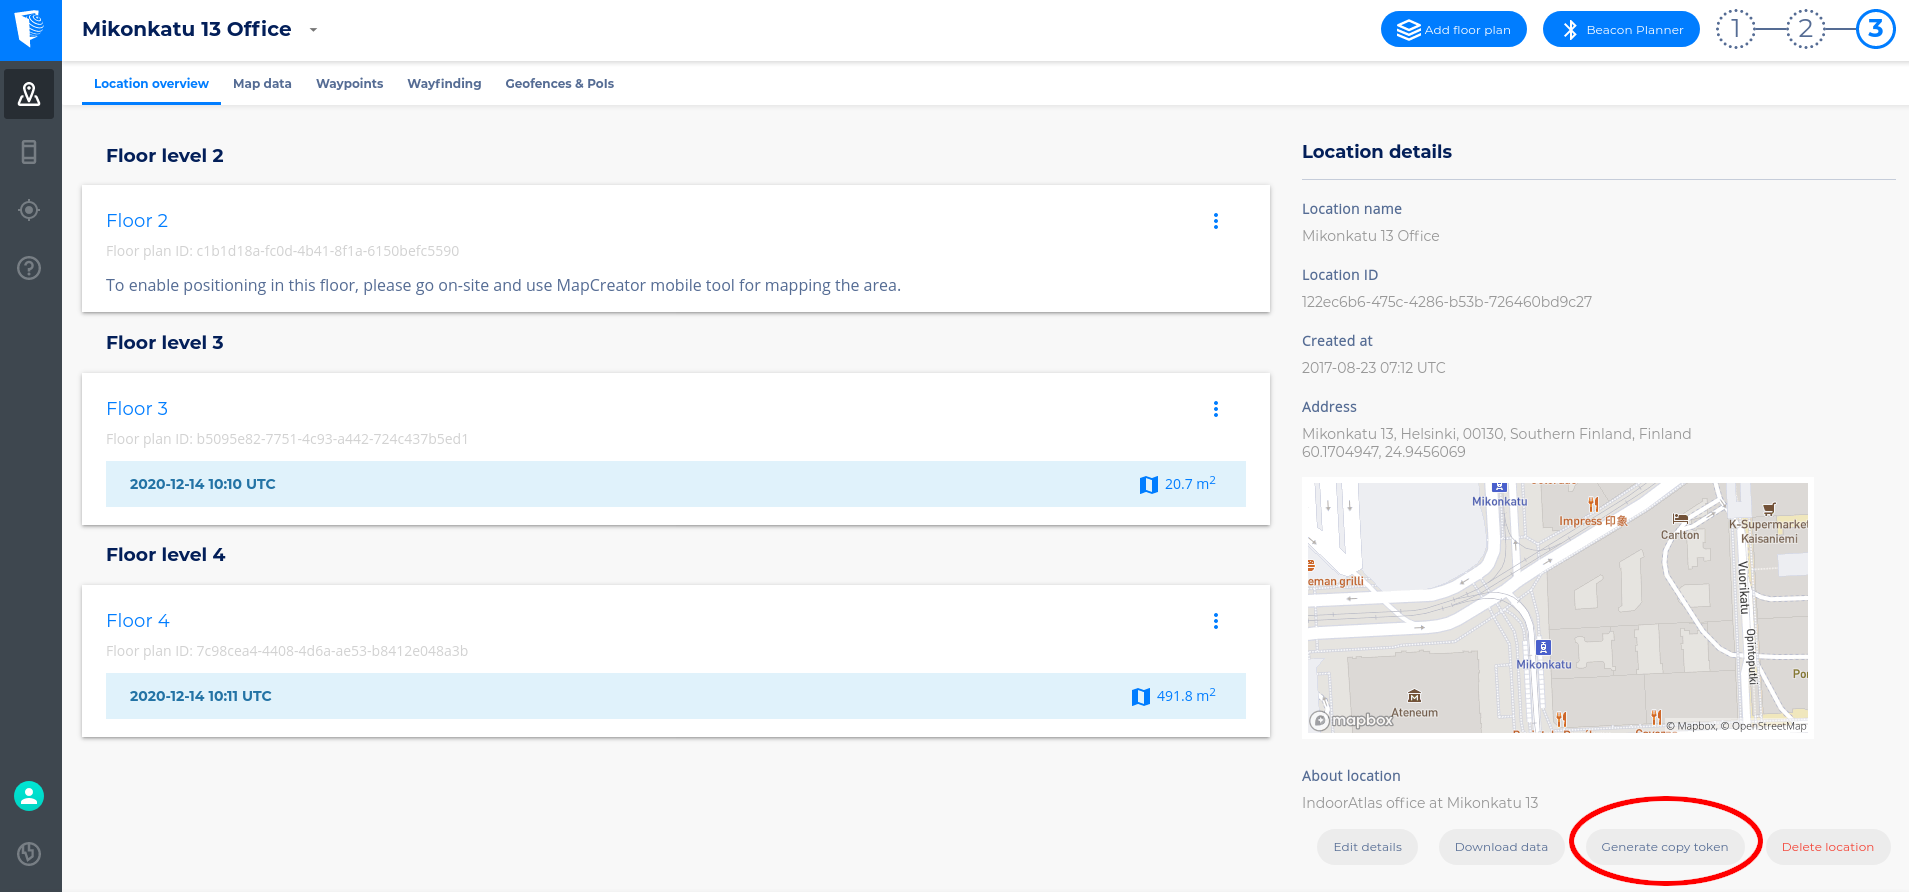Open Floor 4 kebab menu
Viewport: 1909px width, 892px height.
pyautogui.click(x=1215, y=621)
